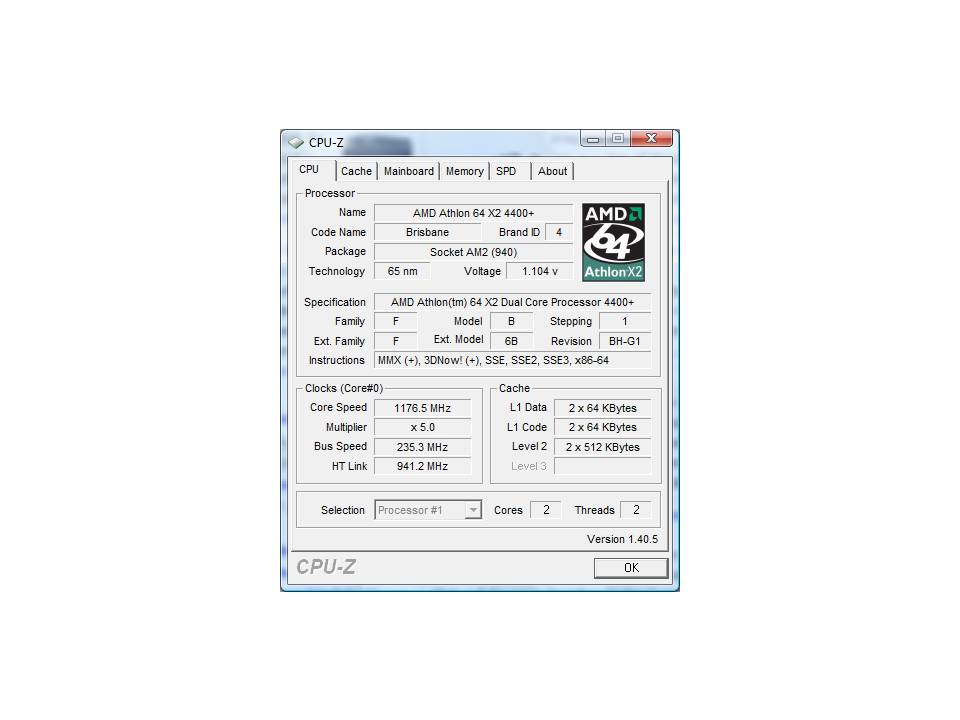Select the Memory tab
The image size is (960, 720).
(x=464, y=171)
